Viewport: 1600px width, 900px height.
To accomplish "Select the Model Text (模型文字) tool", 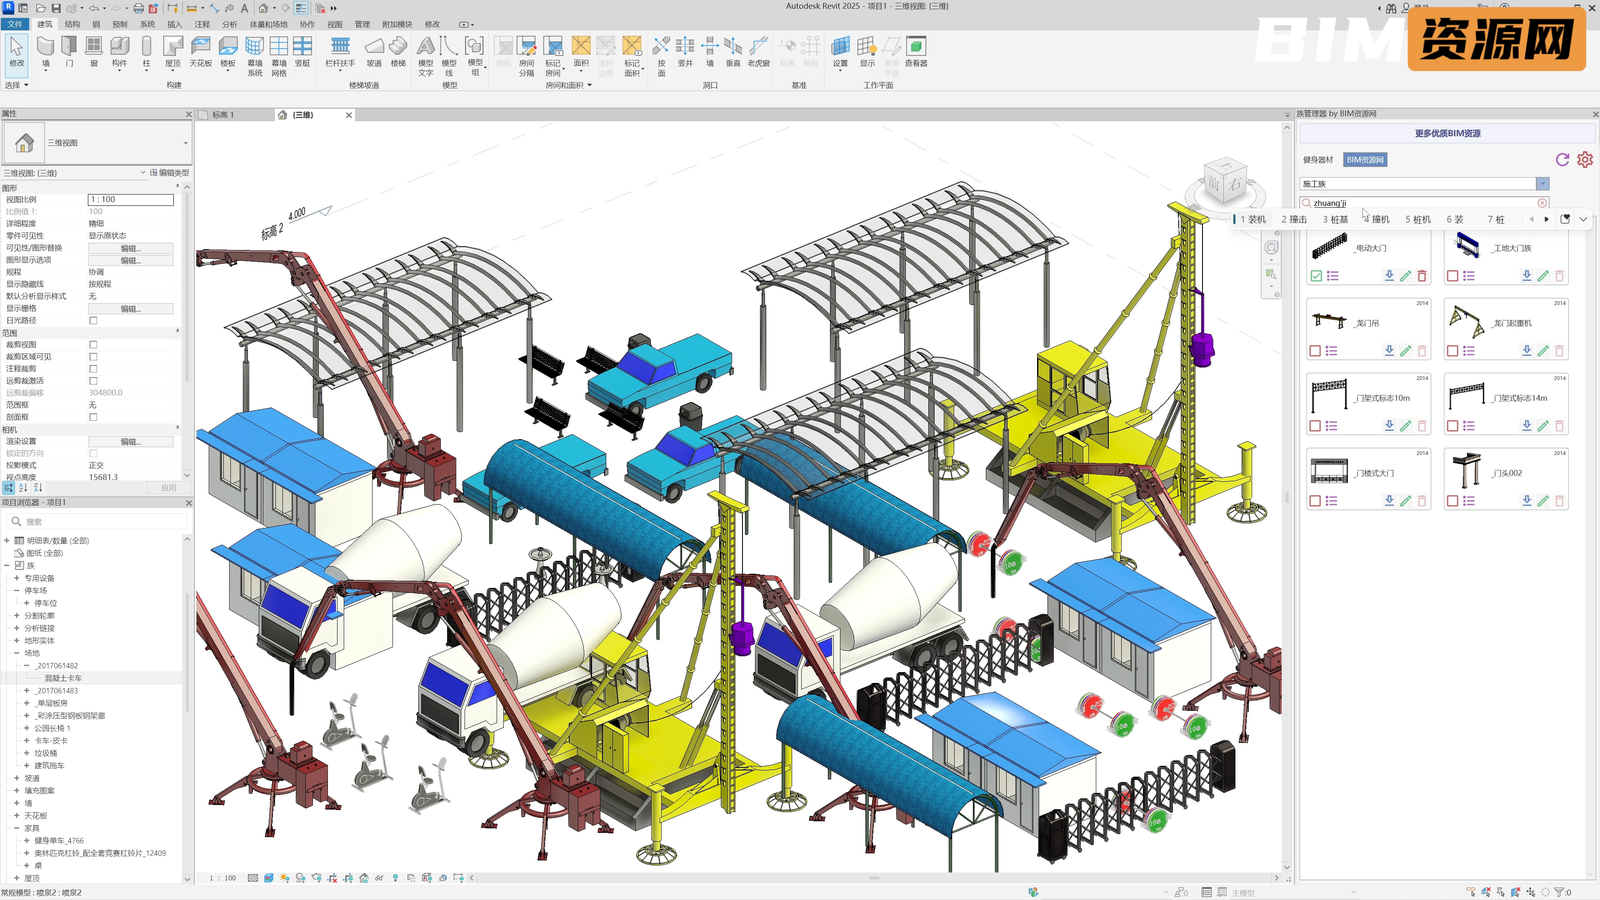I will pos(426,57).
